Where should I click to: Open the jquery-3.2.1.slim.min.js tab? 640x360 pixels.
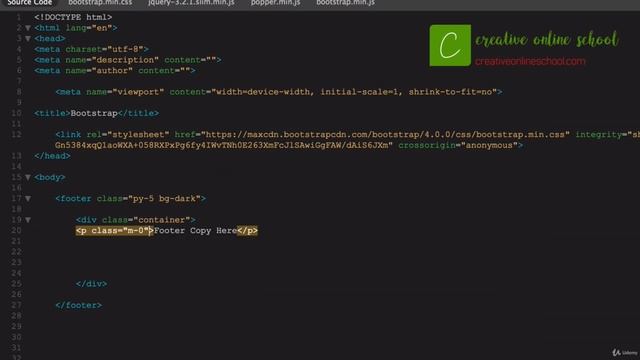tap(191, 2)
